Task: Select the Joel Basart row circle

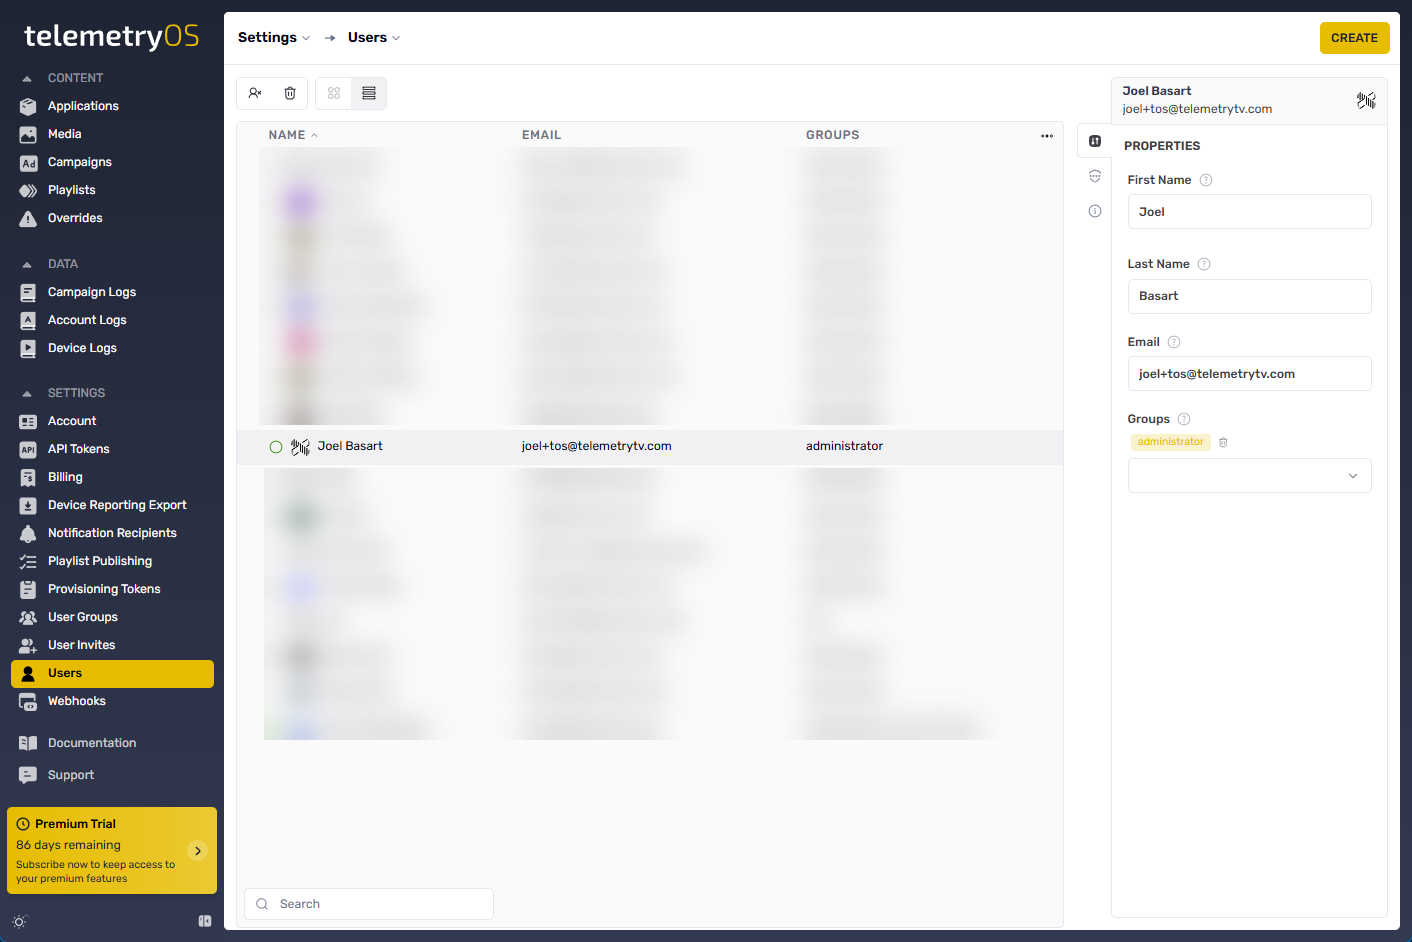Action: (276, 447)
